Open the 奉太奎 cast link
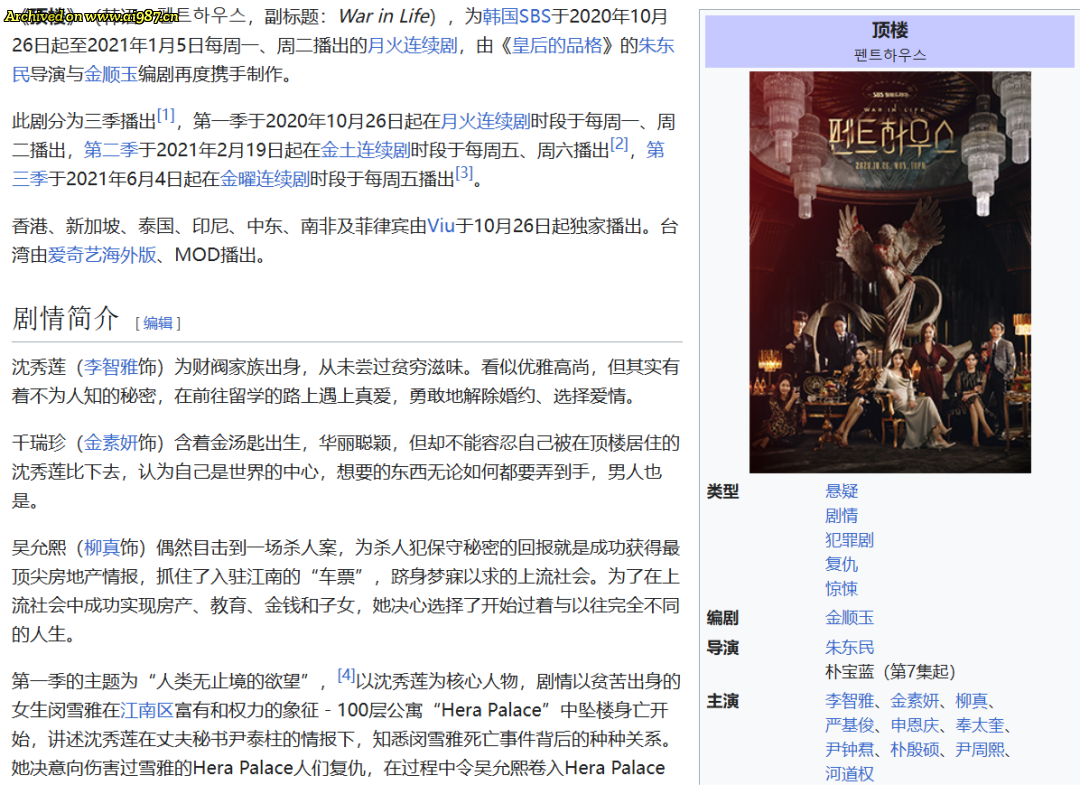 pos(979,725)
